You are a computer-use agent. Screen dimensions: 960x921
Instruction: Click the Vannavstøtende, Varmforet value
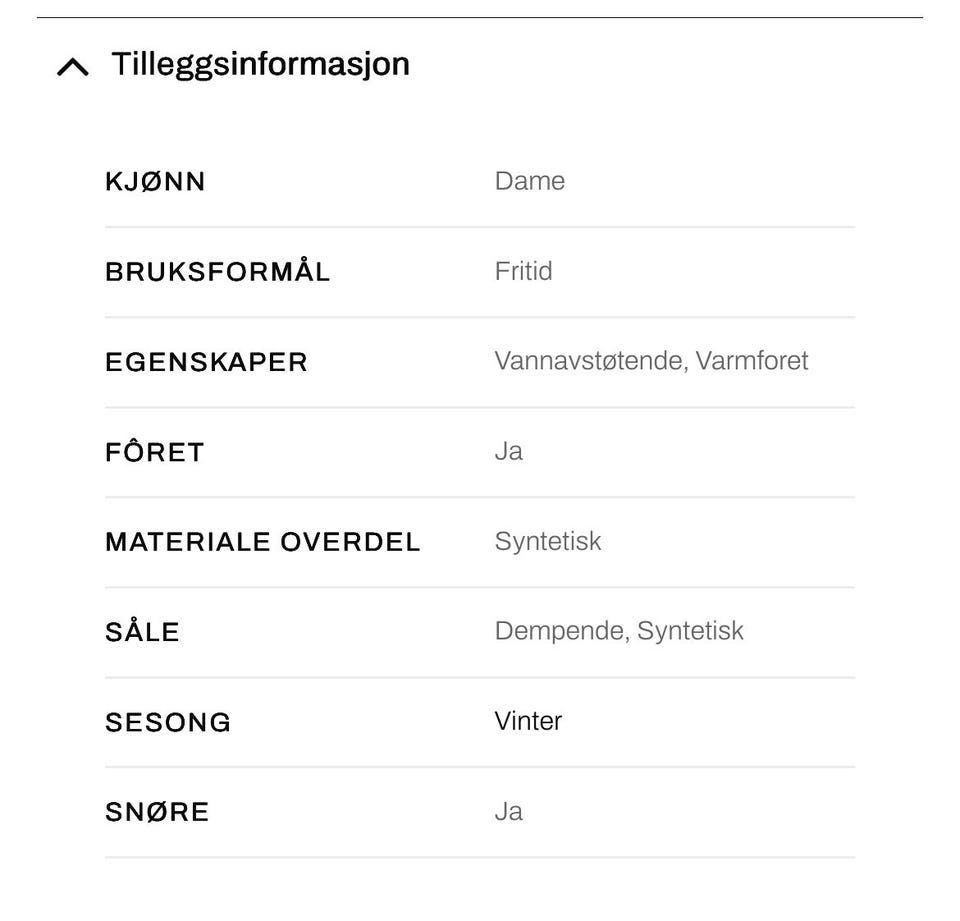click(x=651, y=361)
